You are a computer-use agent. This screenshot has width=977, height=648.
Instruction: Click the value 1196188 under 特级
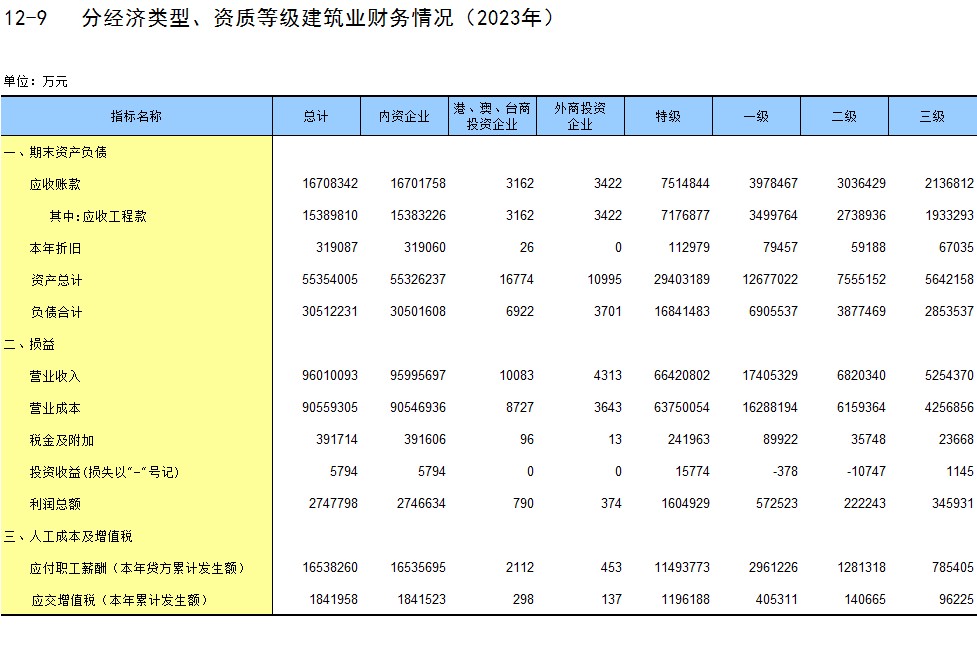[685, 599]
